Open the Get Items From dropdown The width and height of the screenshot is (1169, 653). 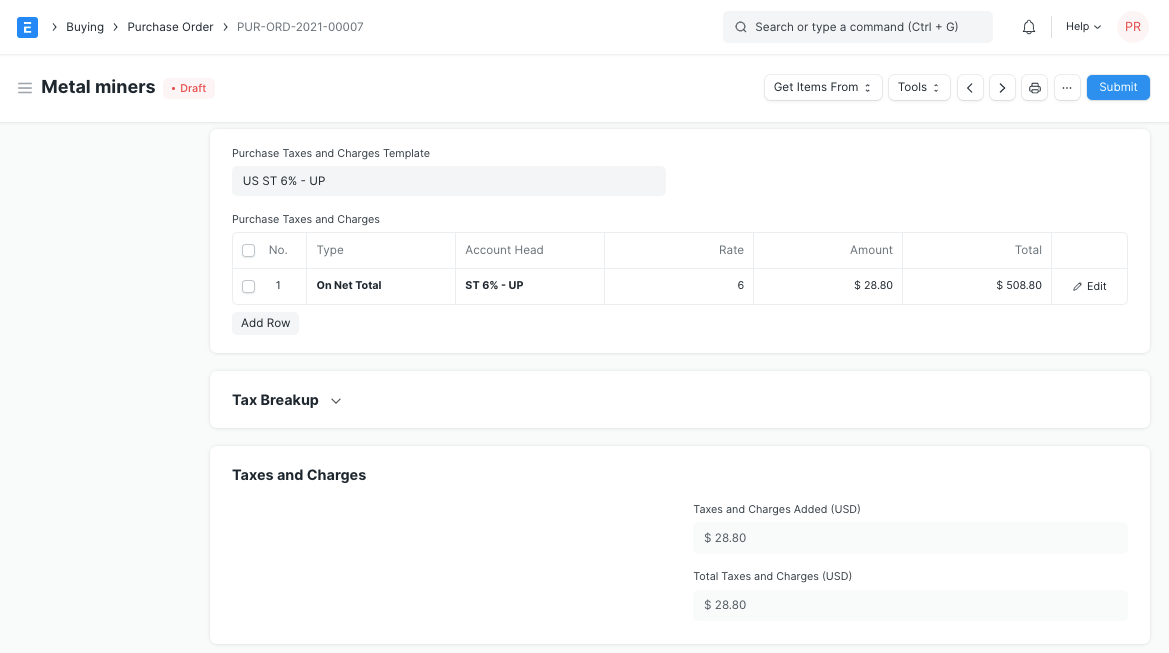(822, 87)
